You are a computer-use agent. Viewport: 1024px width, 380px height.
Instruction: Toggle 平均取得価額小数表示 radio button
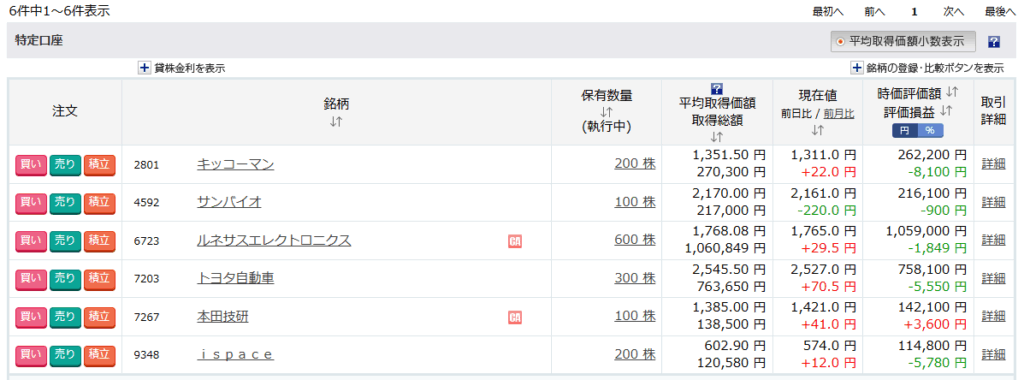[840, 42]
